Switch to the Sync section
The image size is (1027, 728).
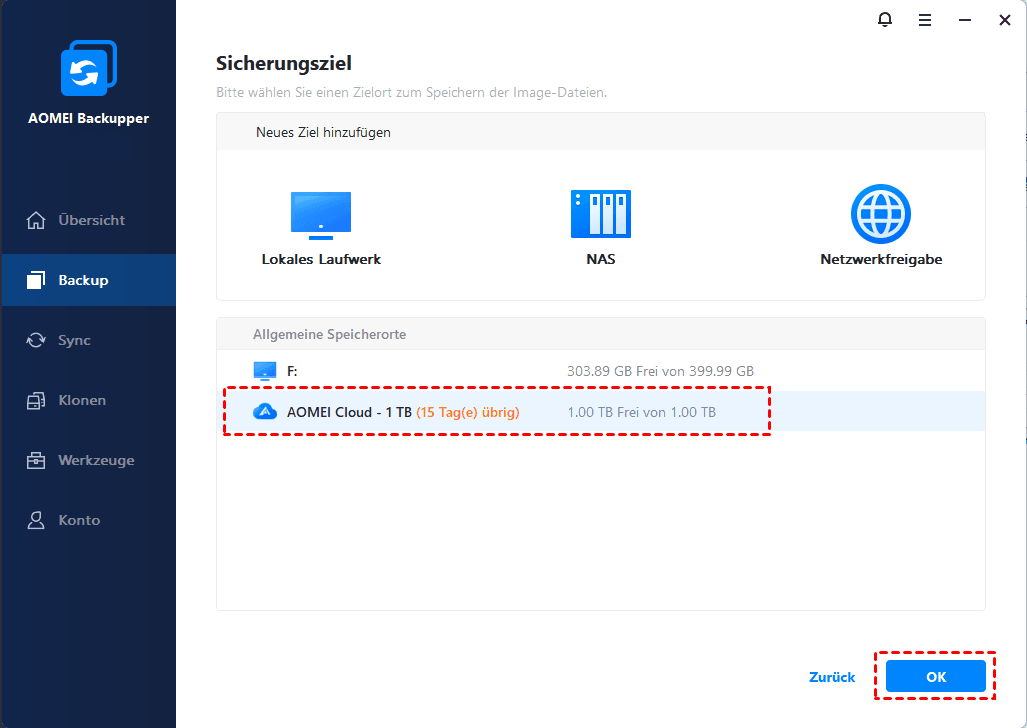coord(88,340)
